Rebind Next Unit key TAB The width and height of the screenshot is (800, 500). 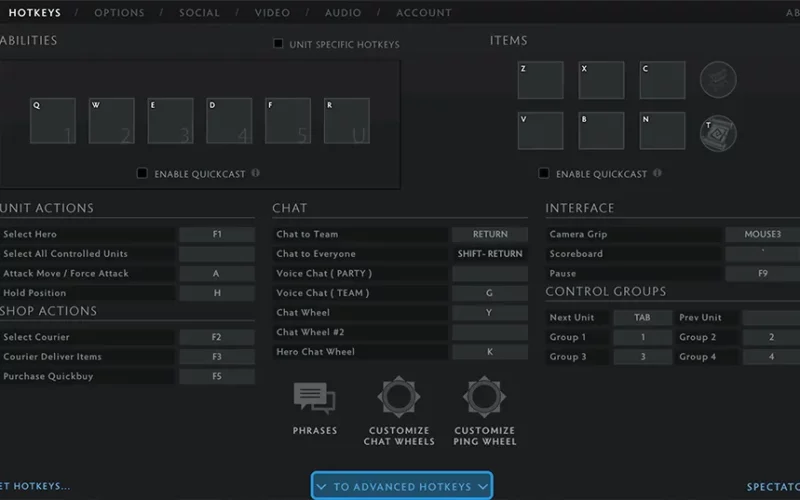point(642,317)
